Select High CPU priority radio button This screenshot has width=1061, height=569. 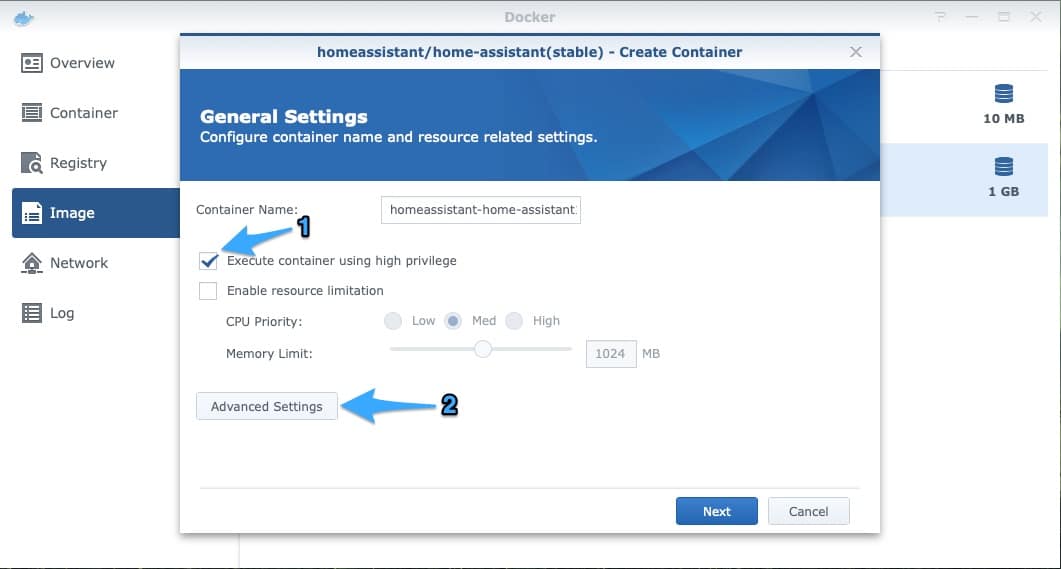pos(514,321)
